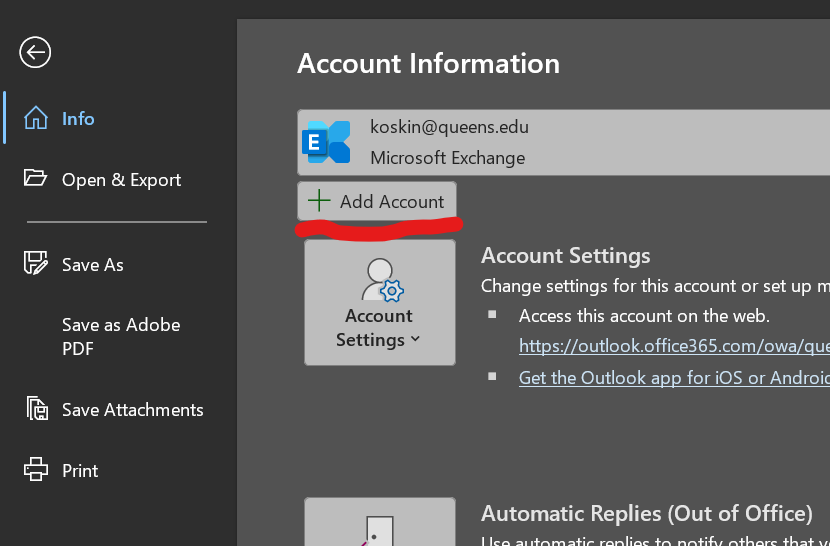Click the back arrow circle icon

pyautogui.click(x=35, y=52)
